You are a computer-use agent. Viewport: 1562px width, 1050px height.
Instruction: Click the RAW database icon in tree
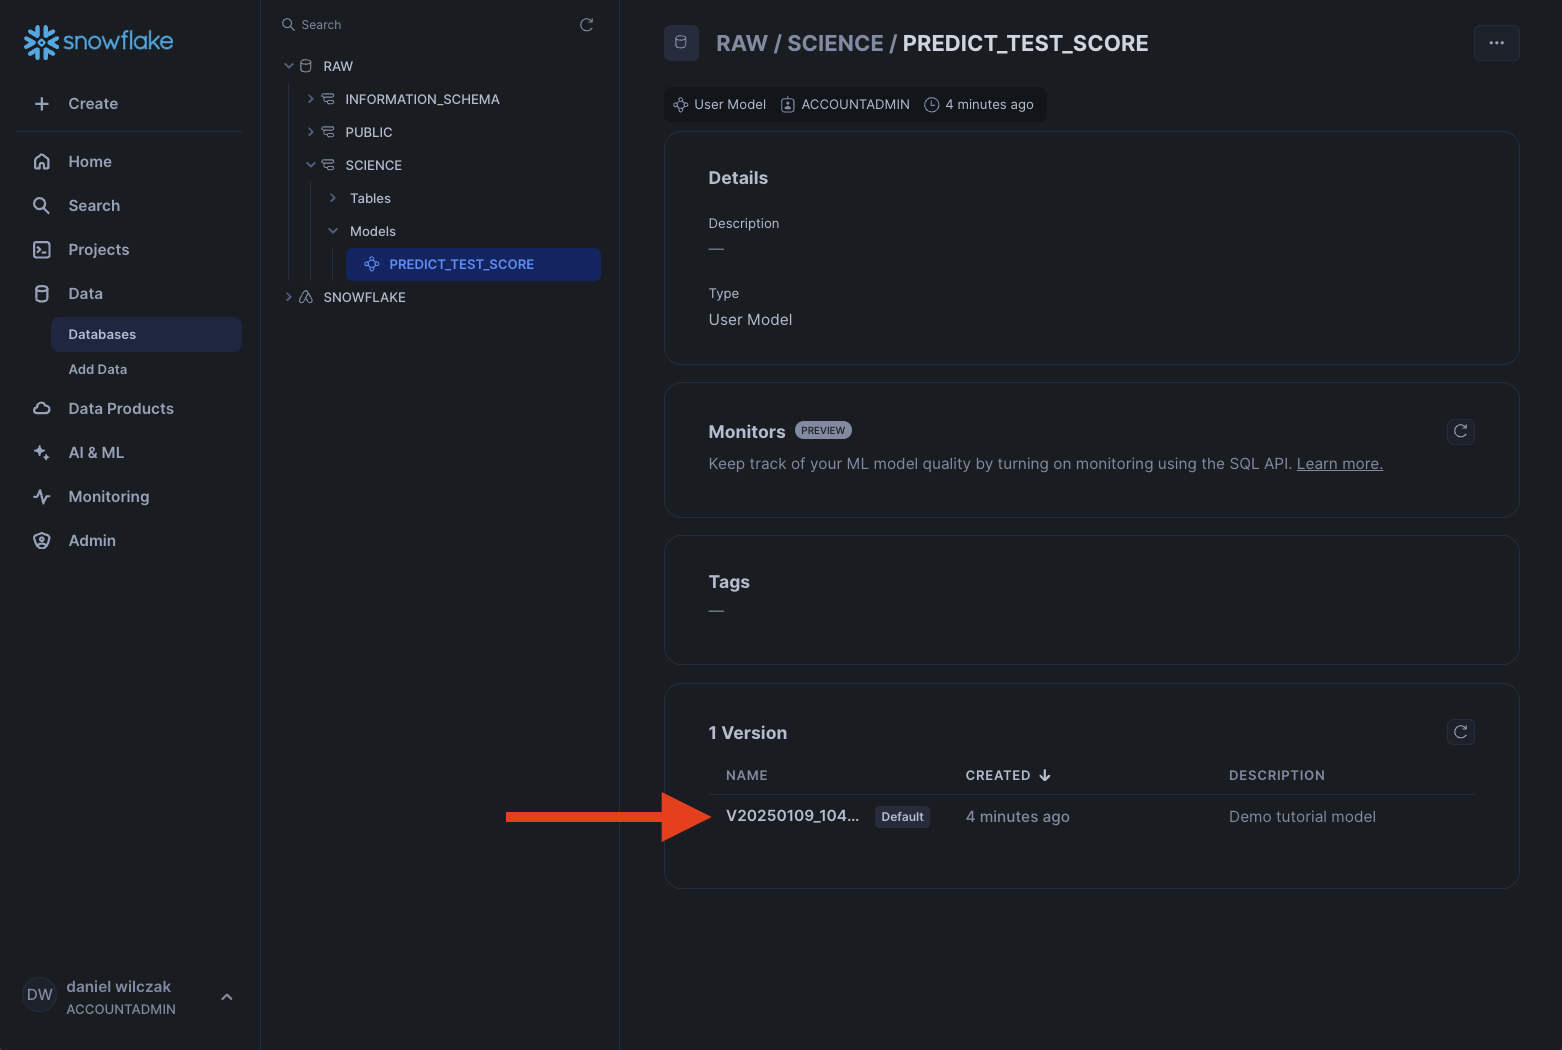point(306,66)
